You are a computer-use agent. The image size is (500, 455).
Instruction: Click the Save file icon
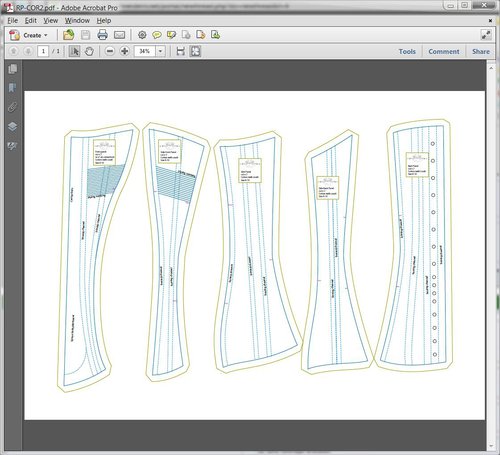pyautogui.click(x=86, y=35)
